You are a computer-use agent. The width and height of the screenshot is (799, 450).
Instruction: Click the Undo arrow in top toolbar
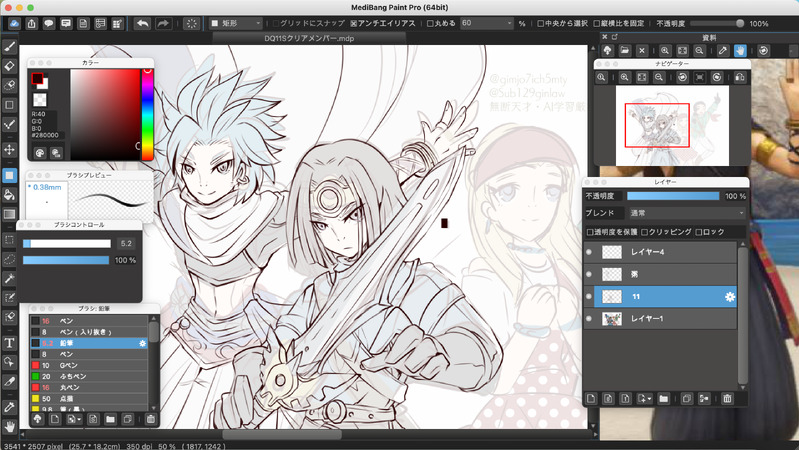[x=142, y=22]
